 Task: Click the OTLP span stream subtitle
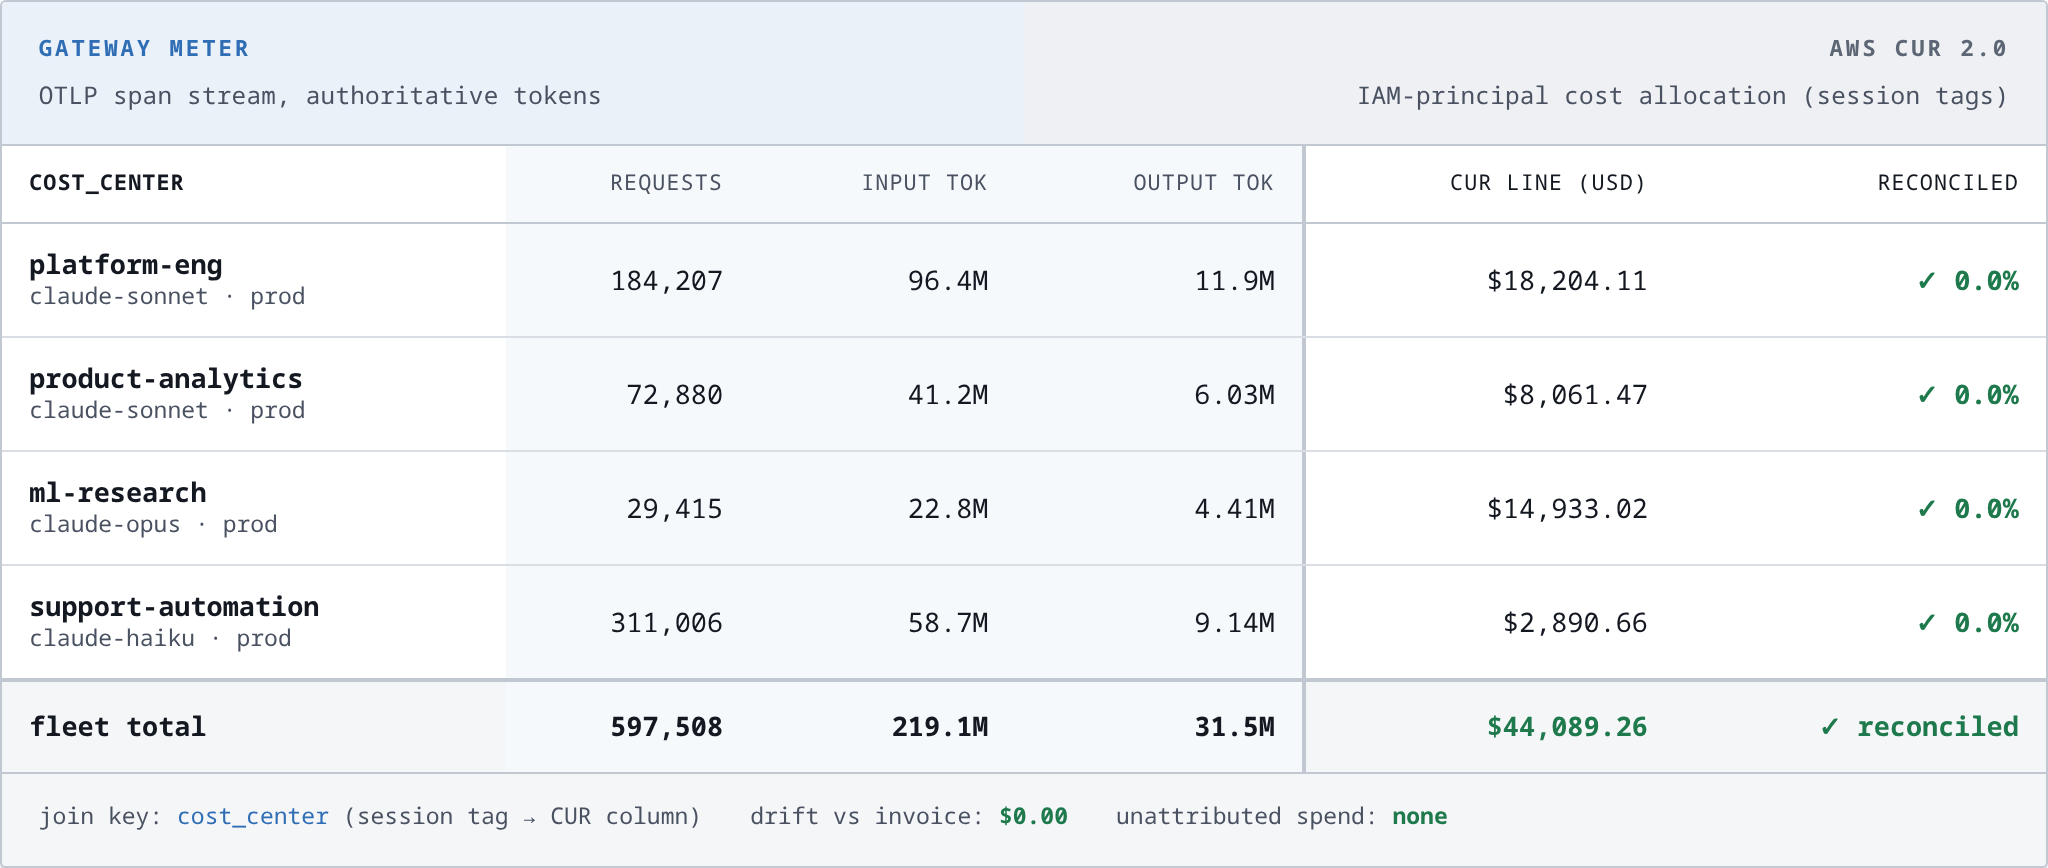tap(320, 96)
